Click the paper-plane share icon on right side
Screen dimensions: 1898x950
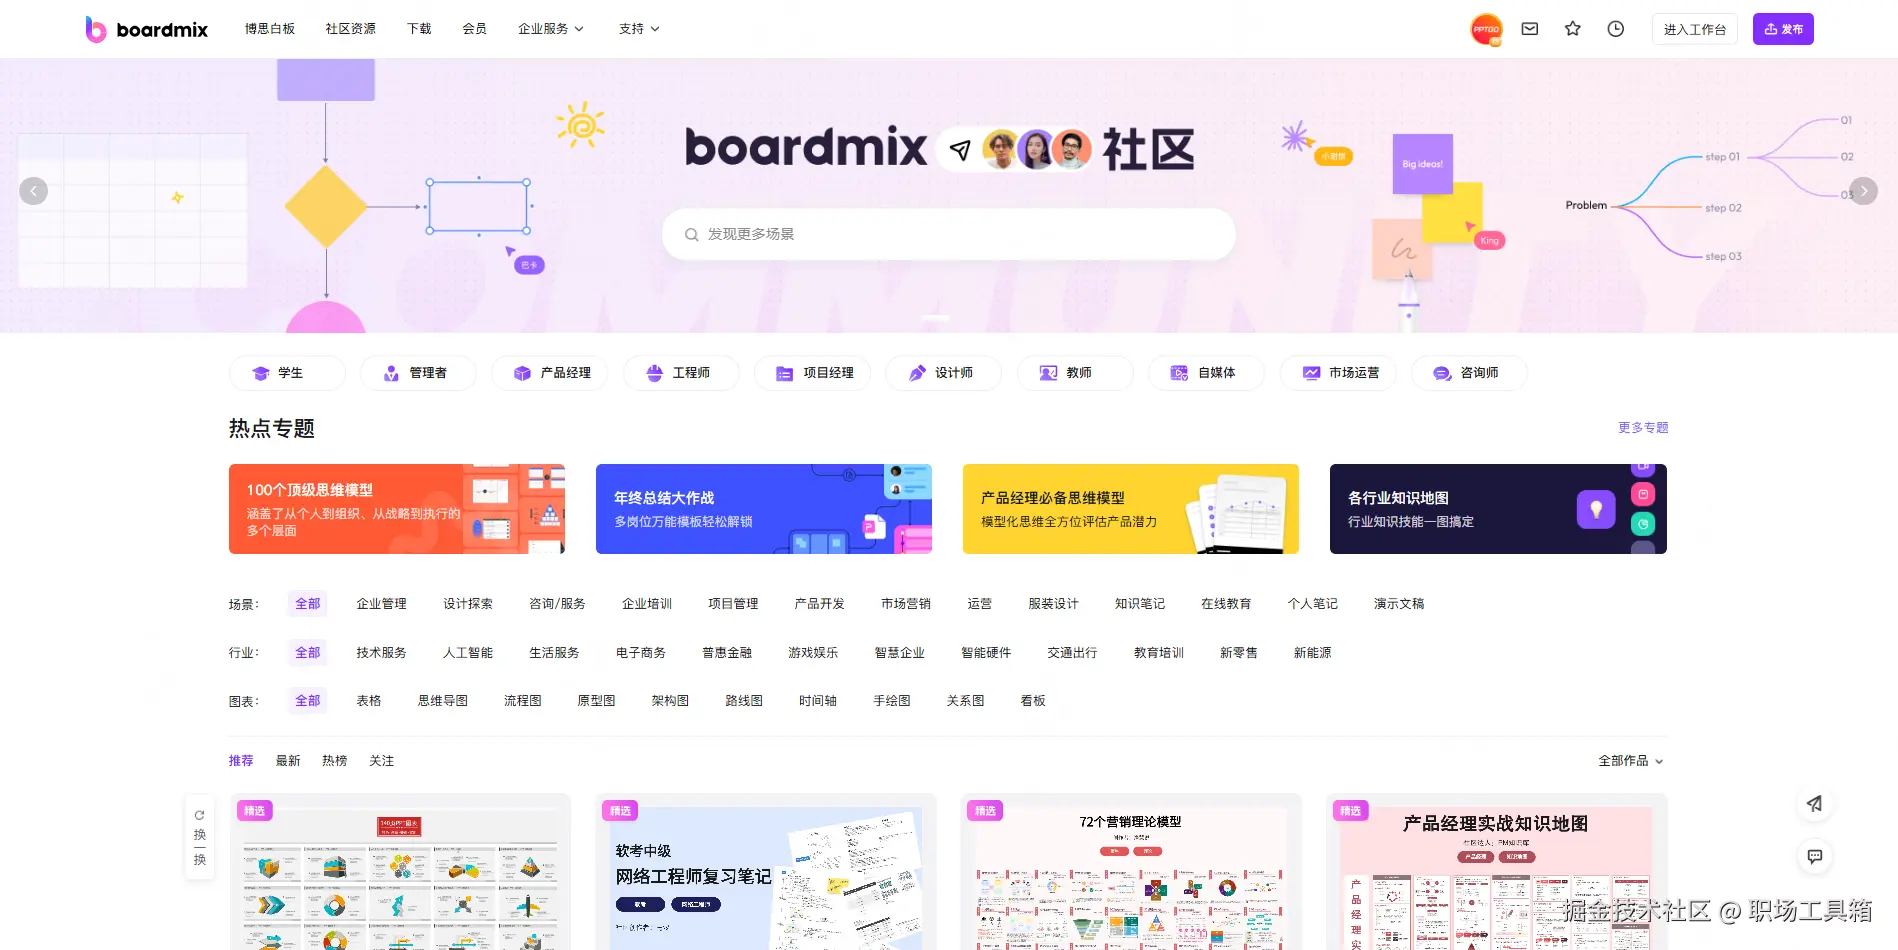point(1814,804)
